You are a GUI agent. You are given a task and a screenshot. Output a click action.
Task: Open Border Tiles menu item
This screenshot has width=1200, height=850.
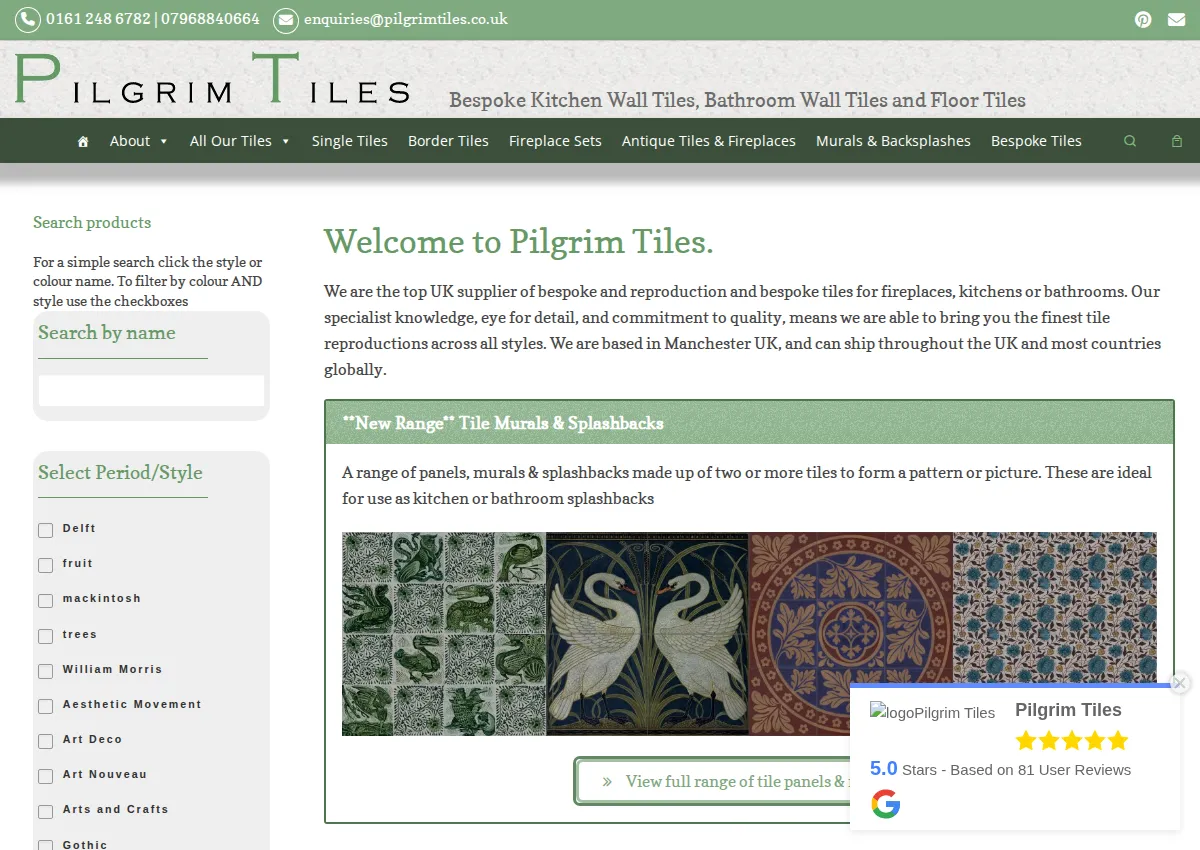tap(448, 141)
